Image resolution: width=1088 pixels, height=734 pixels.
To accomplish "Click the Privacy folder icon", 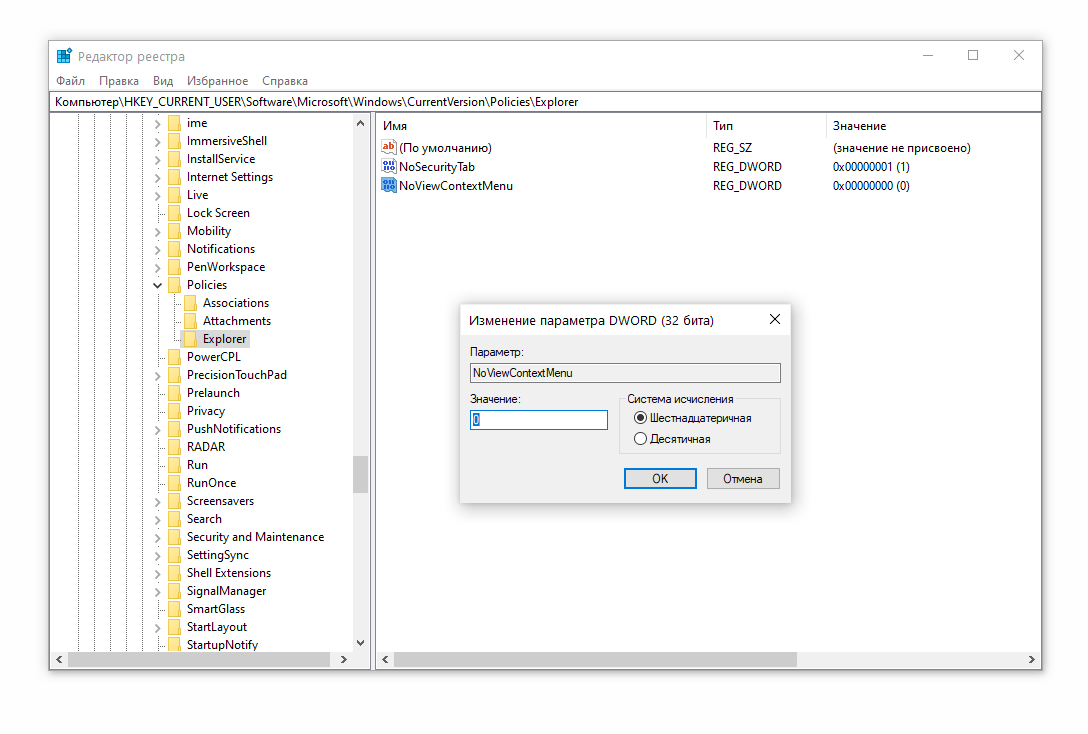I will click(174, 411).
